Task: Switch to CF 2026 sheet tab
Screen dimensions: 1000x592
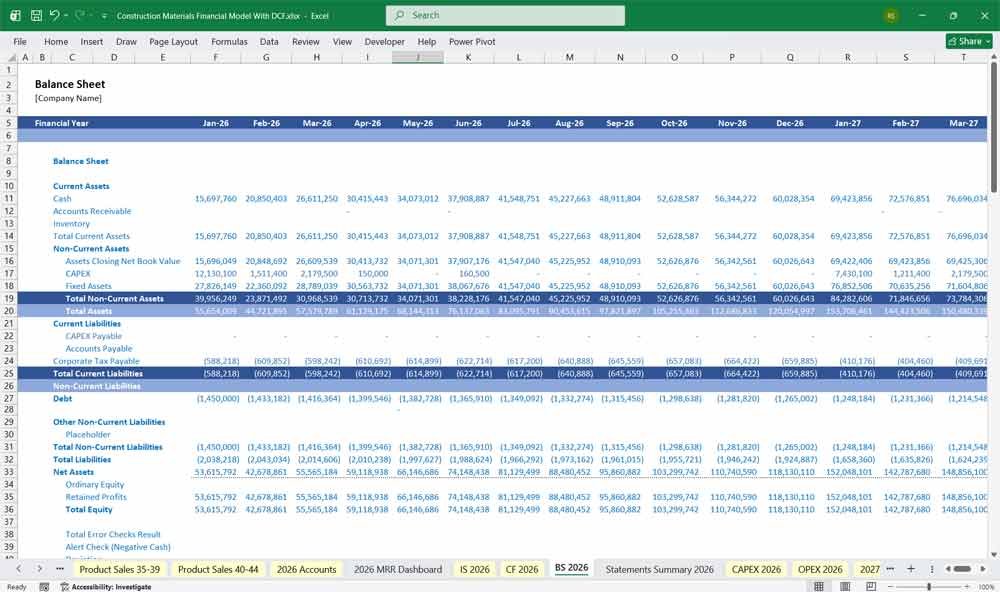Action: (x=522, y=569)
